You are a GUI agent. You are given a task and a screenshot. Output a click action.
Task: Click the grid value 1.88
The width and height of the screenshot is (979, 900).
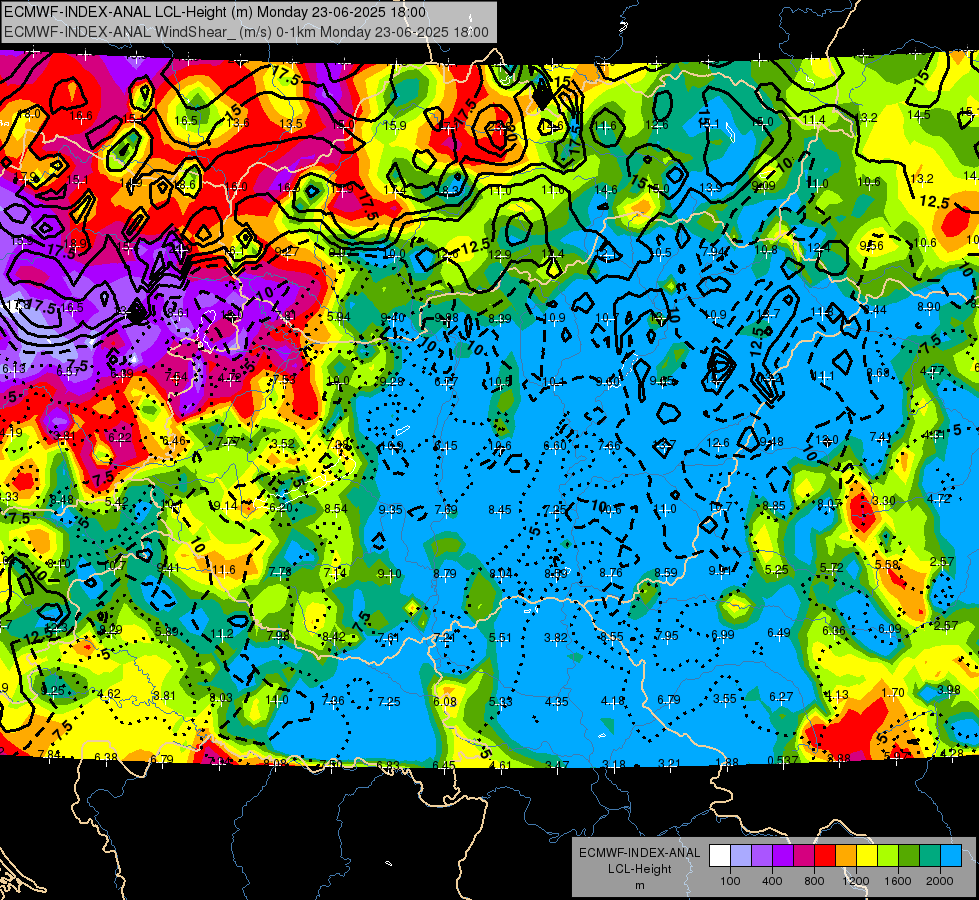(727, 762)
